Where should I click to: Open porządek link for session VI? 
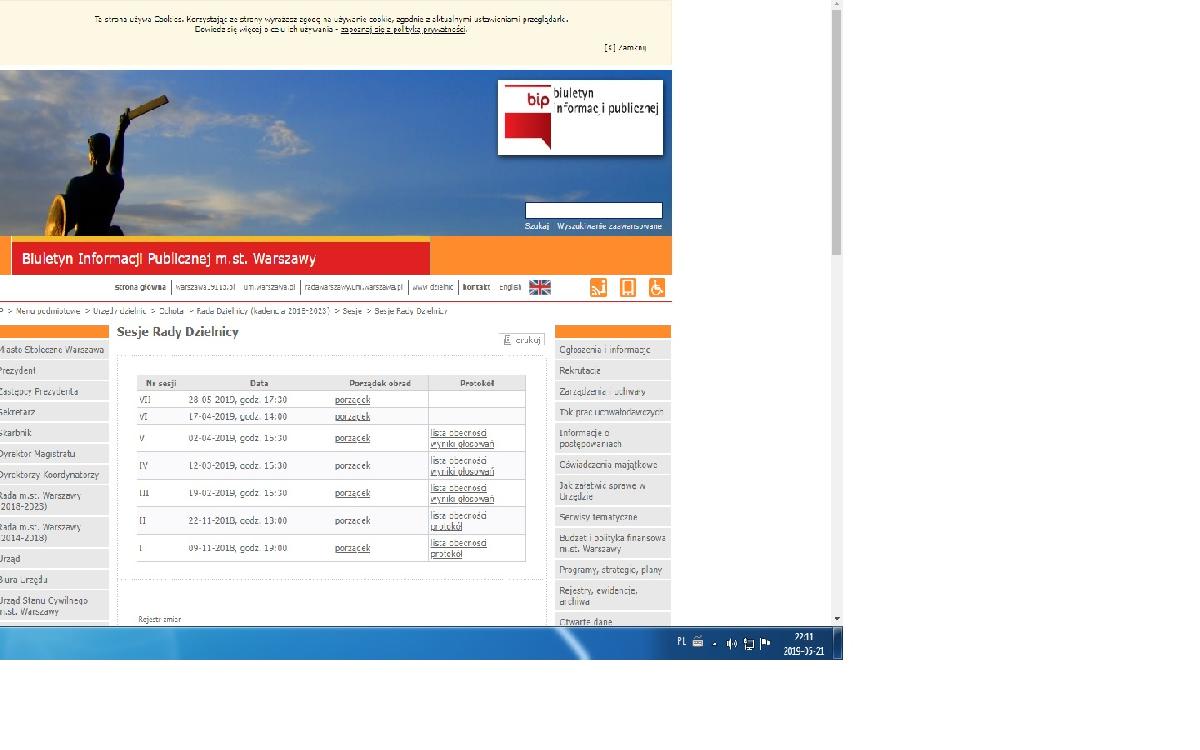click(352, 416)
